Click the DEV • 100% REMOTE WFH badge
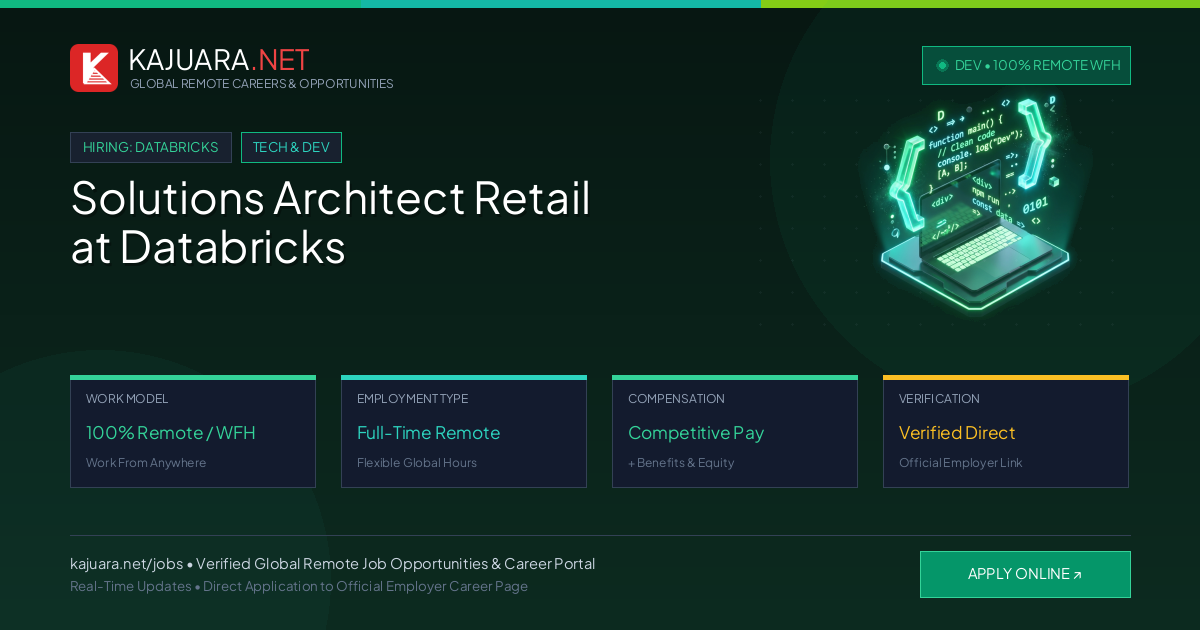 [x=1026, y=65]
